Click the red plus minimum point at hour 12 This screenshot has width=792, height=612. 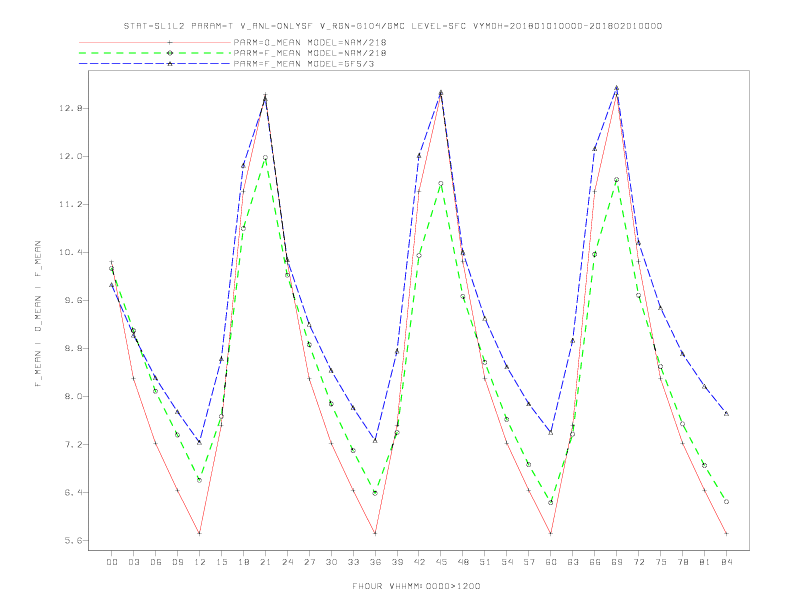point(200,533)
